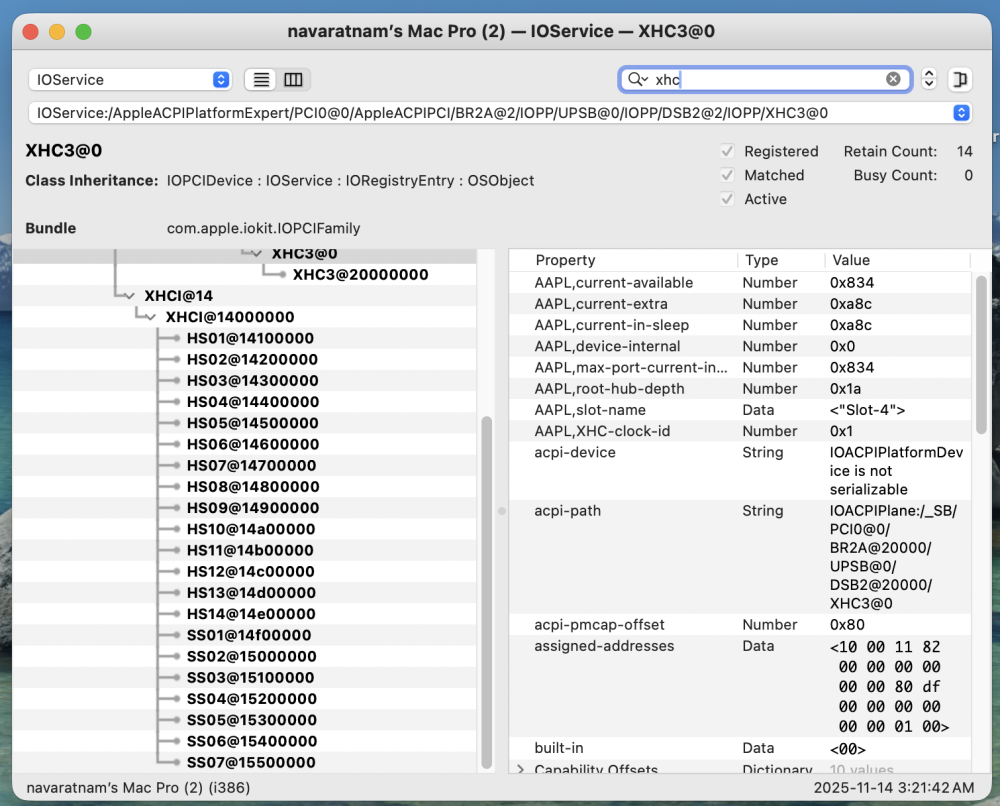
Task: Select HS11@14b00000 in the tree
Action: tap(250, 550)
